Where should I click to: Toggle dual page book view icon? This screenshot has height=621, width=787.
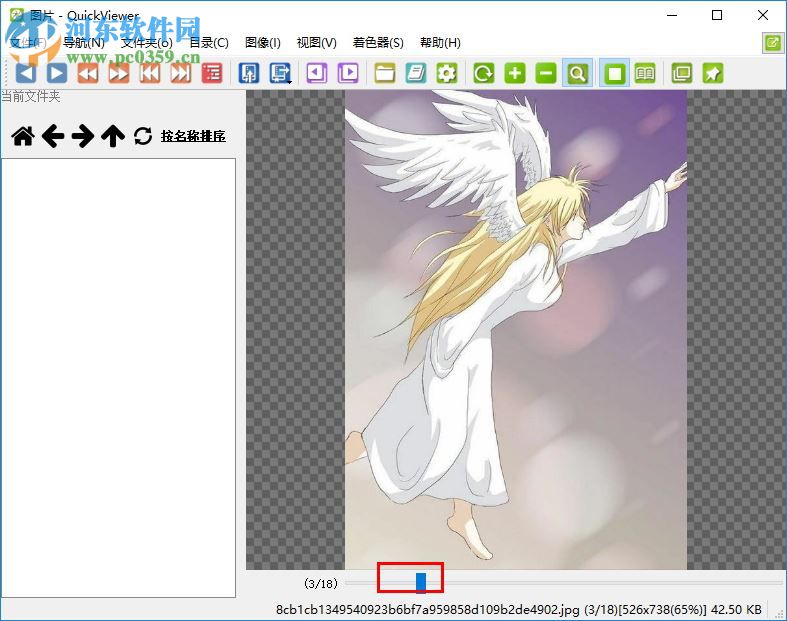[645, 73]
